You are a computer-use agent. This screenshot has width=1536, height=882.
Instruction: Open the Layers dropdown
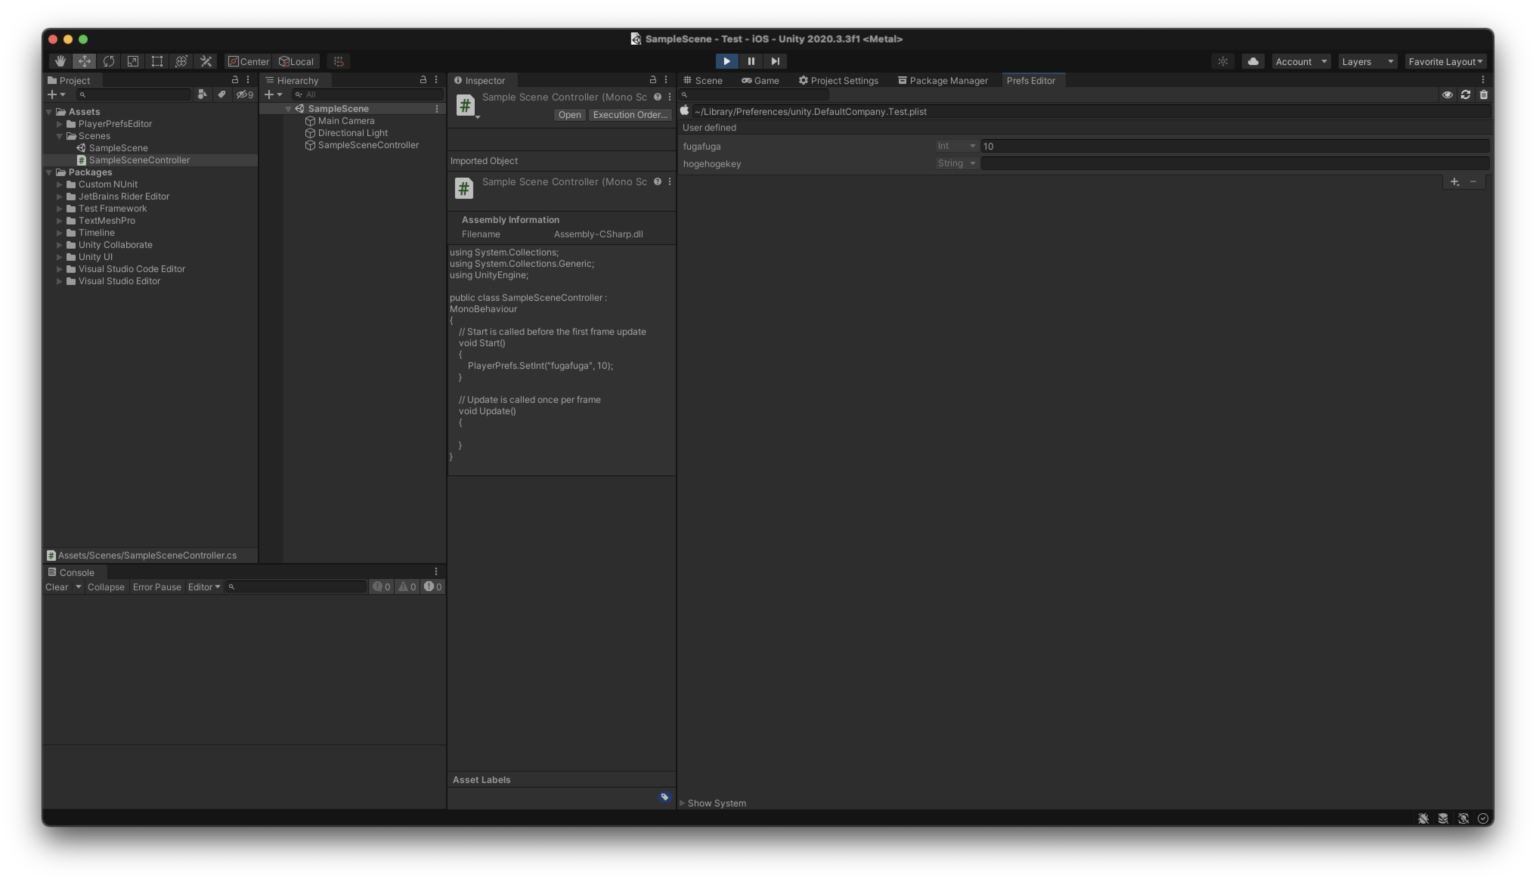coord(1366,61)
